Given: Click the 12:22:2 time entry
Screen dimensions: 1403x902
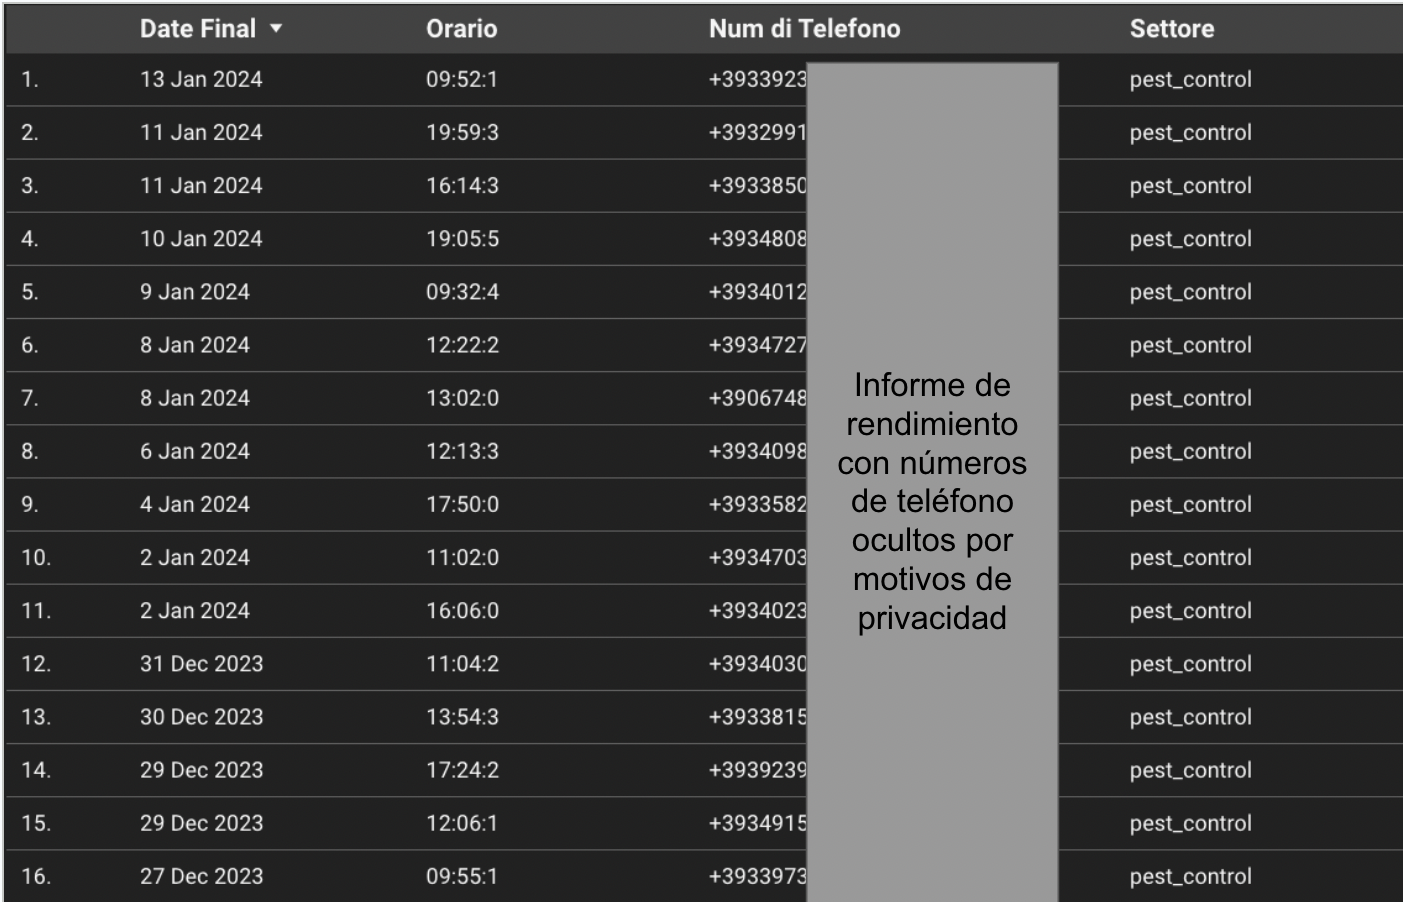Looking at the screenshot, I should [x=462, y=345].
